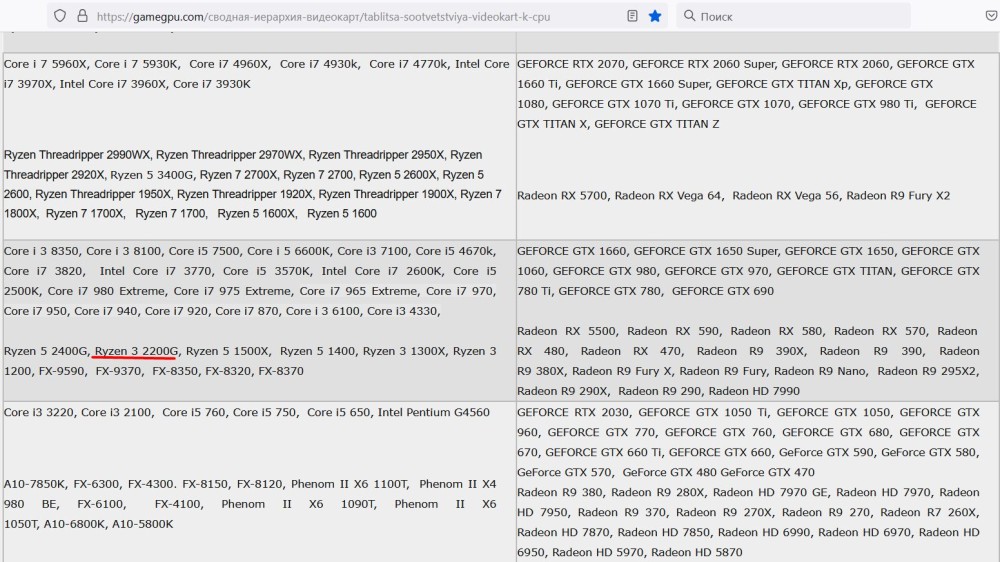Select the Radeon RX 5700 text
The height and width of the screenshot is (562, 1000).
(562, 195)
